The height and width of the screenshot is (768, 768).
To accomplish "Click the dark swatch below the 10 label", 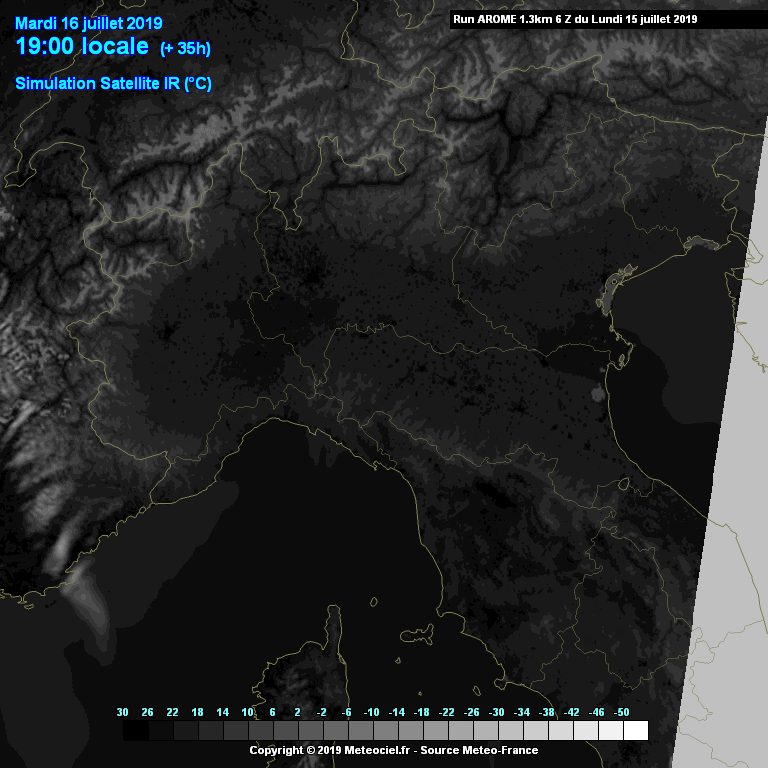I will click(x=261, y=730).
